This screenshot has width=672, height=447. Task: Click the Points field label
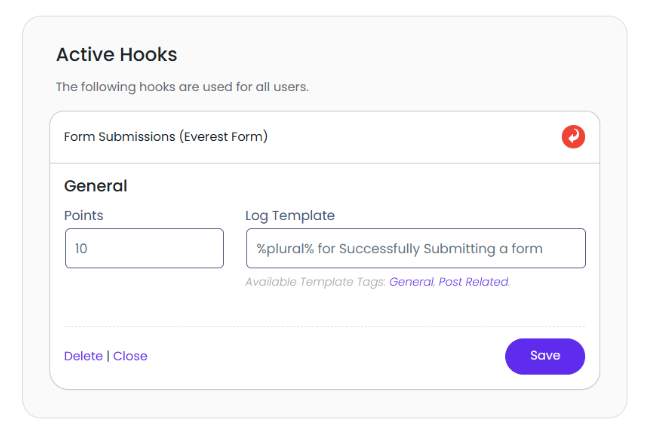click(84, 215)
